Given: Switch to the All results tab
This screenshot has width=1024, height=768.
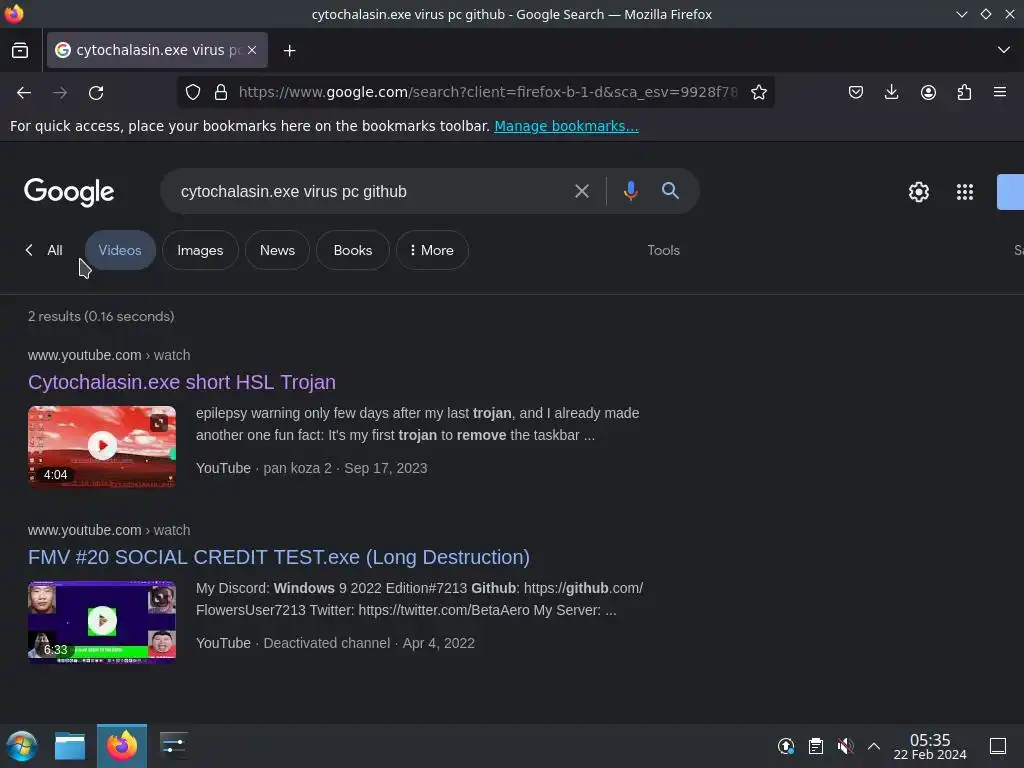Looking at the screenshot, I should [55, 250].
